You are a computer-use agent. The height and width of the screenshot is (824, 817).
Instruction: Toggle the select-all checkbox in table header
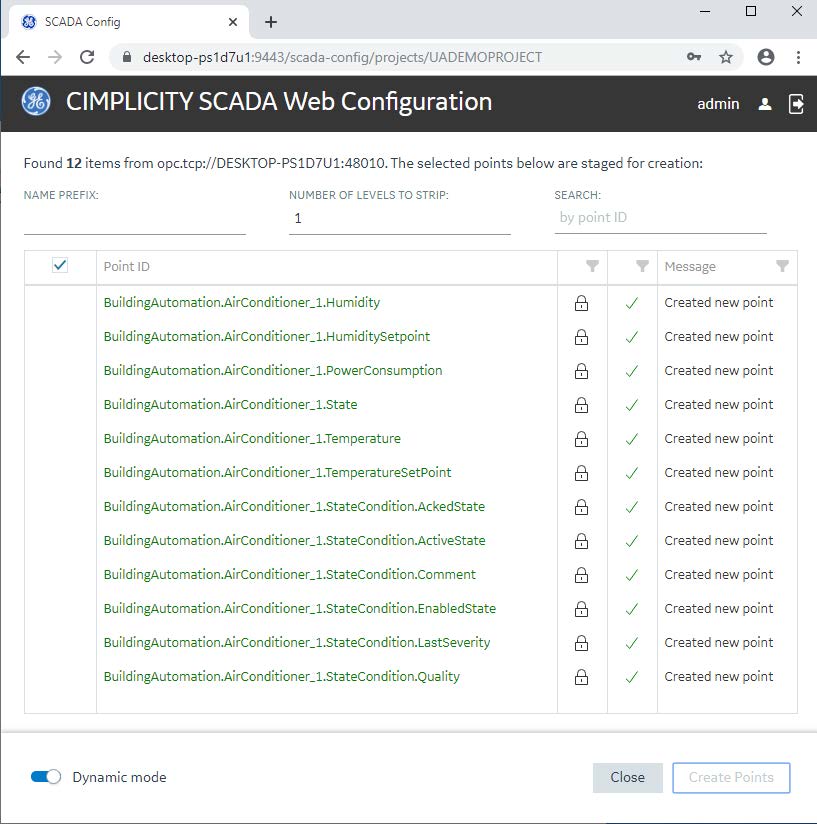(60, 265)
